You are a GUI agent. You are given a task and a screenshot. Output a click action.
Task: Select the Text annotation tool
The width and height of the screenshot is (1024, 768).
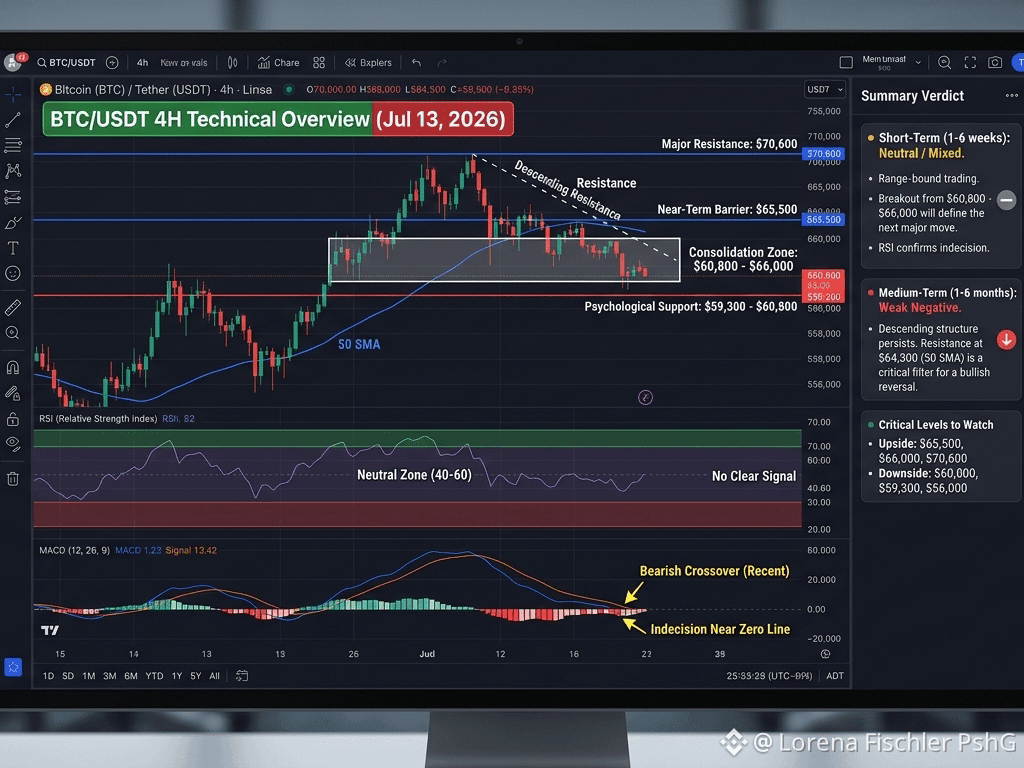click(x=13, y=248)
